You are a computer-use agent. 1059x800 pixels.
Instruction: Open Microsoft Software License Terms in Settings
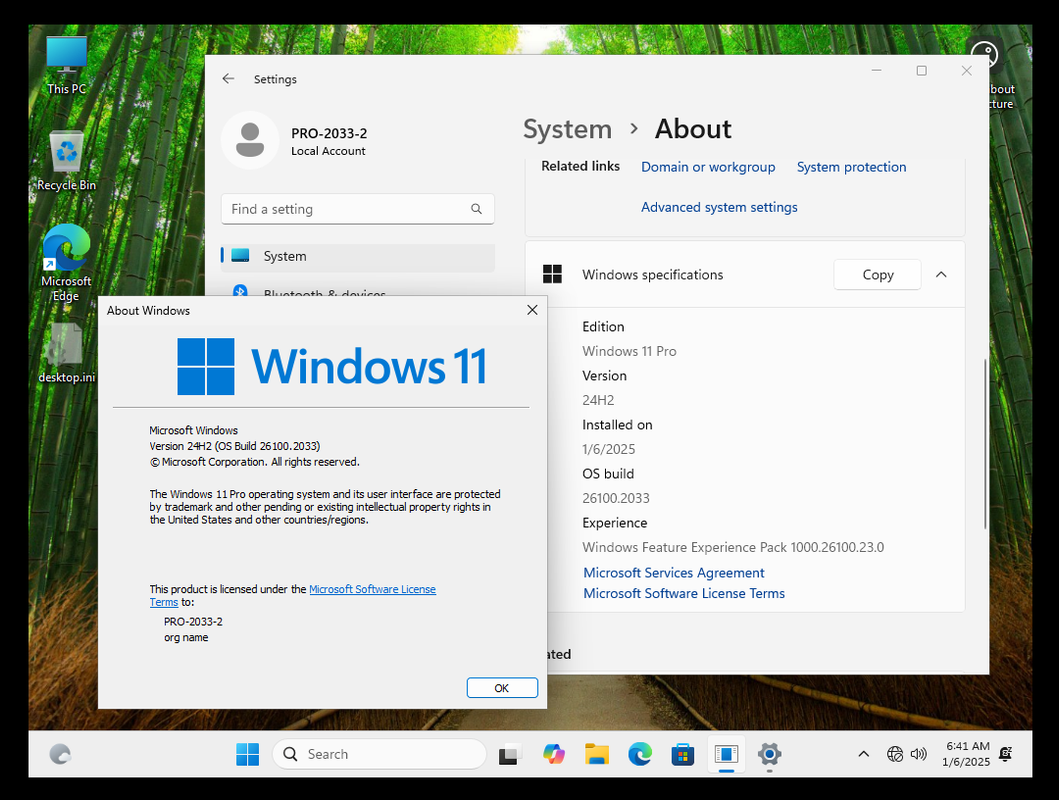click(683, 593)
